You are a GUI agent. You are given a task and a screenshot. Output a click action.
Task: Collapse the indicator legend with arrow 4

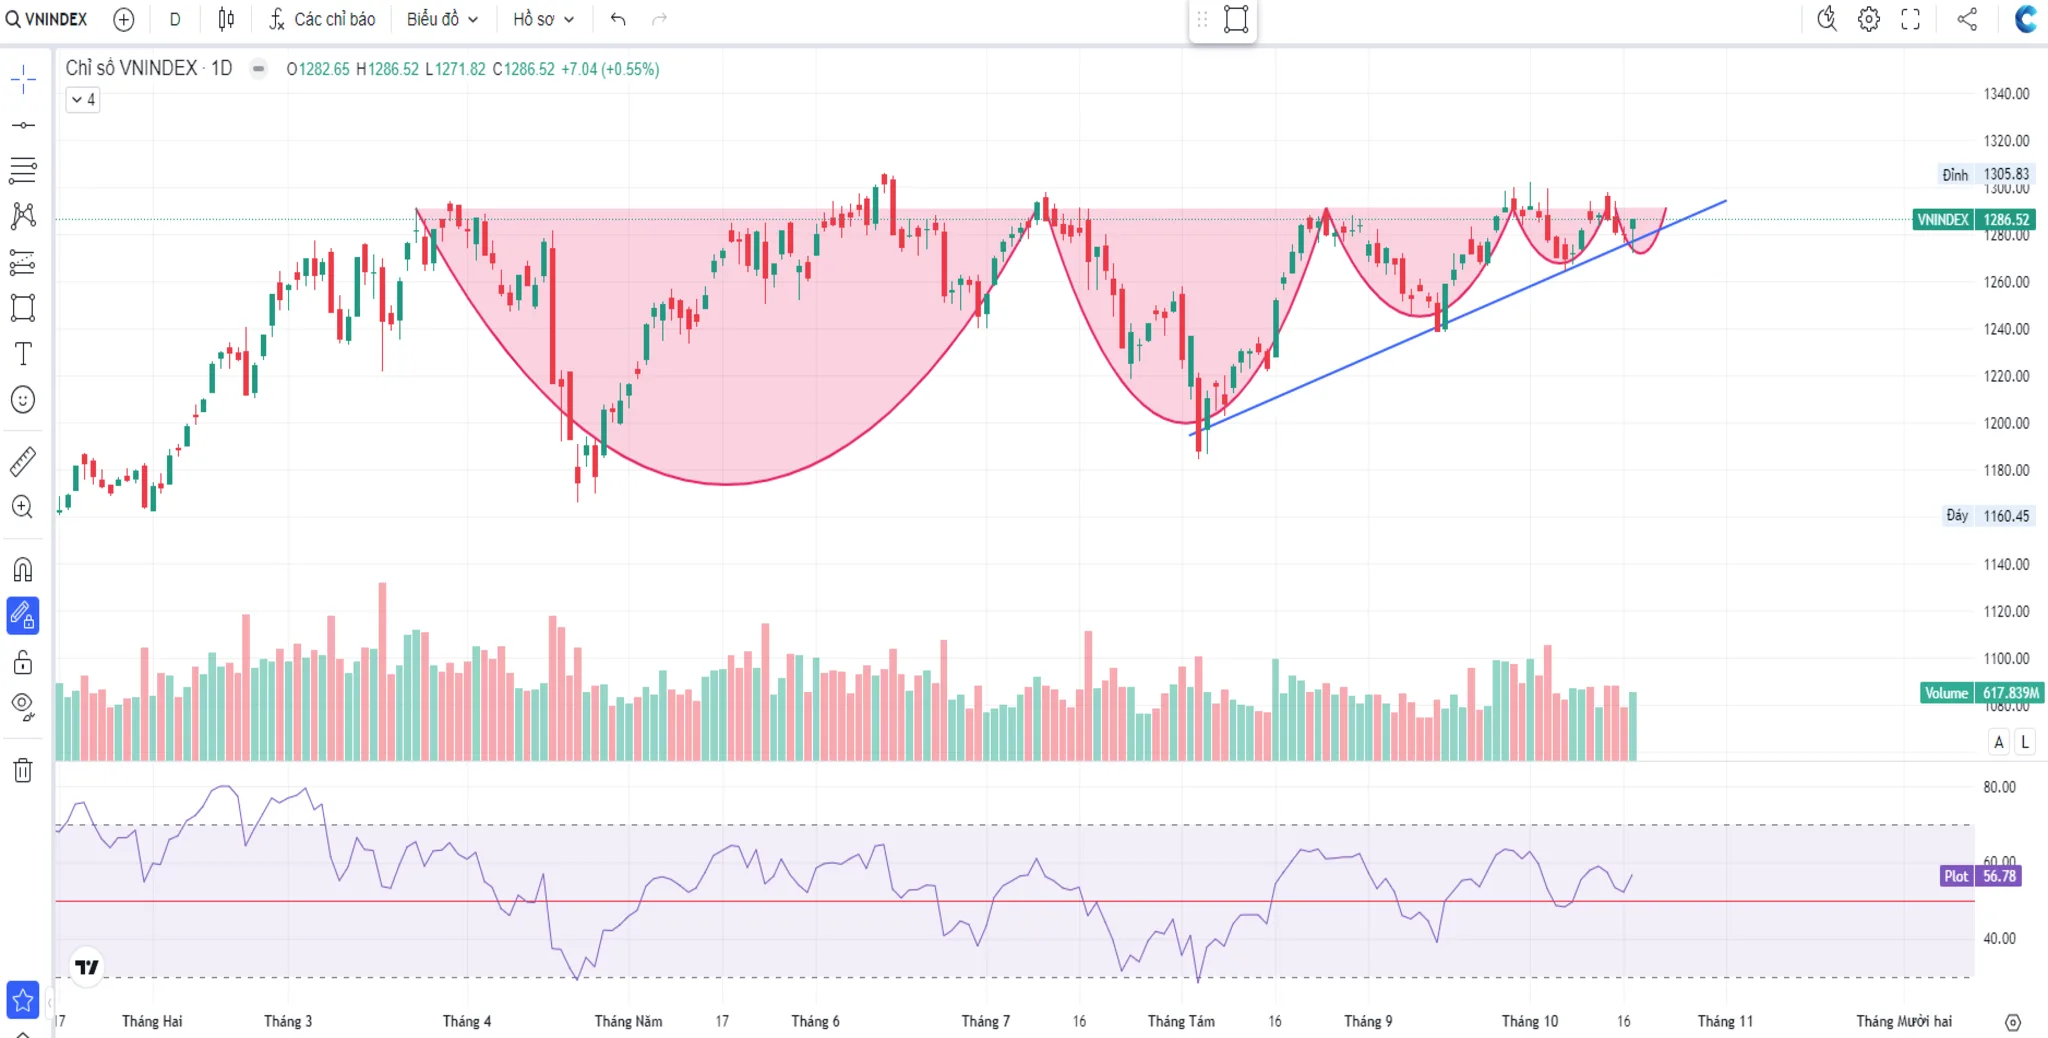83,99
